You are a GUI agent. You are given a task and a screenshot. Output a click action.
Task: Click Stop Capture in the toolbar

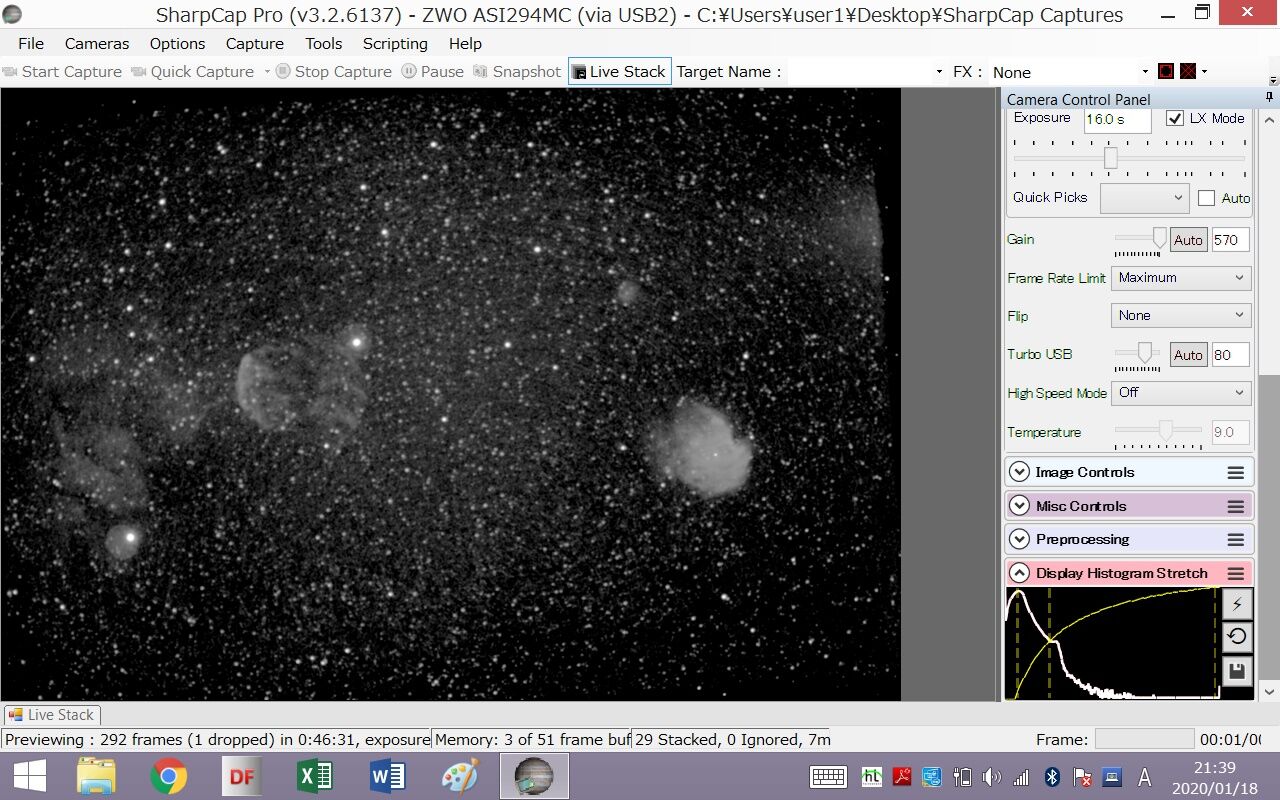click(x=334, y=71)
